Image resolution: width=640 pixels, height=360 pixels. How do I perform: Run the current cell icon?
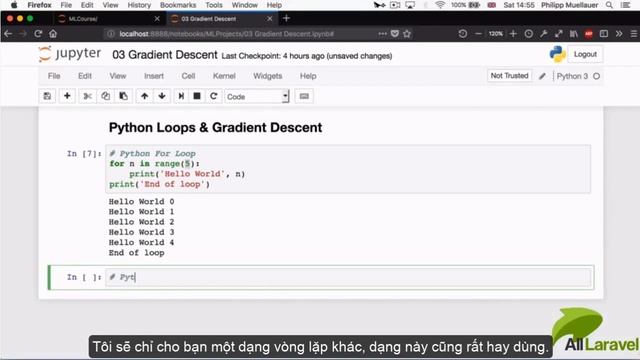[181, 96]
